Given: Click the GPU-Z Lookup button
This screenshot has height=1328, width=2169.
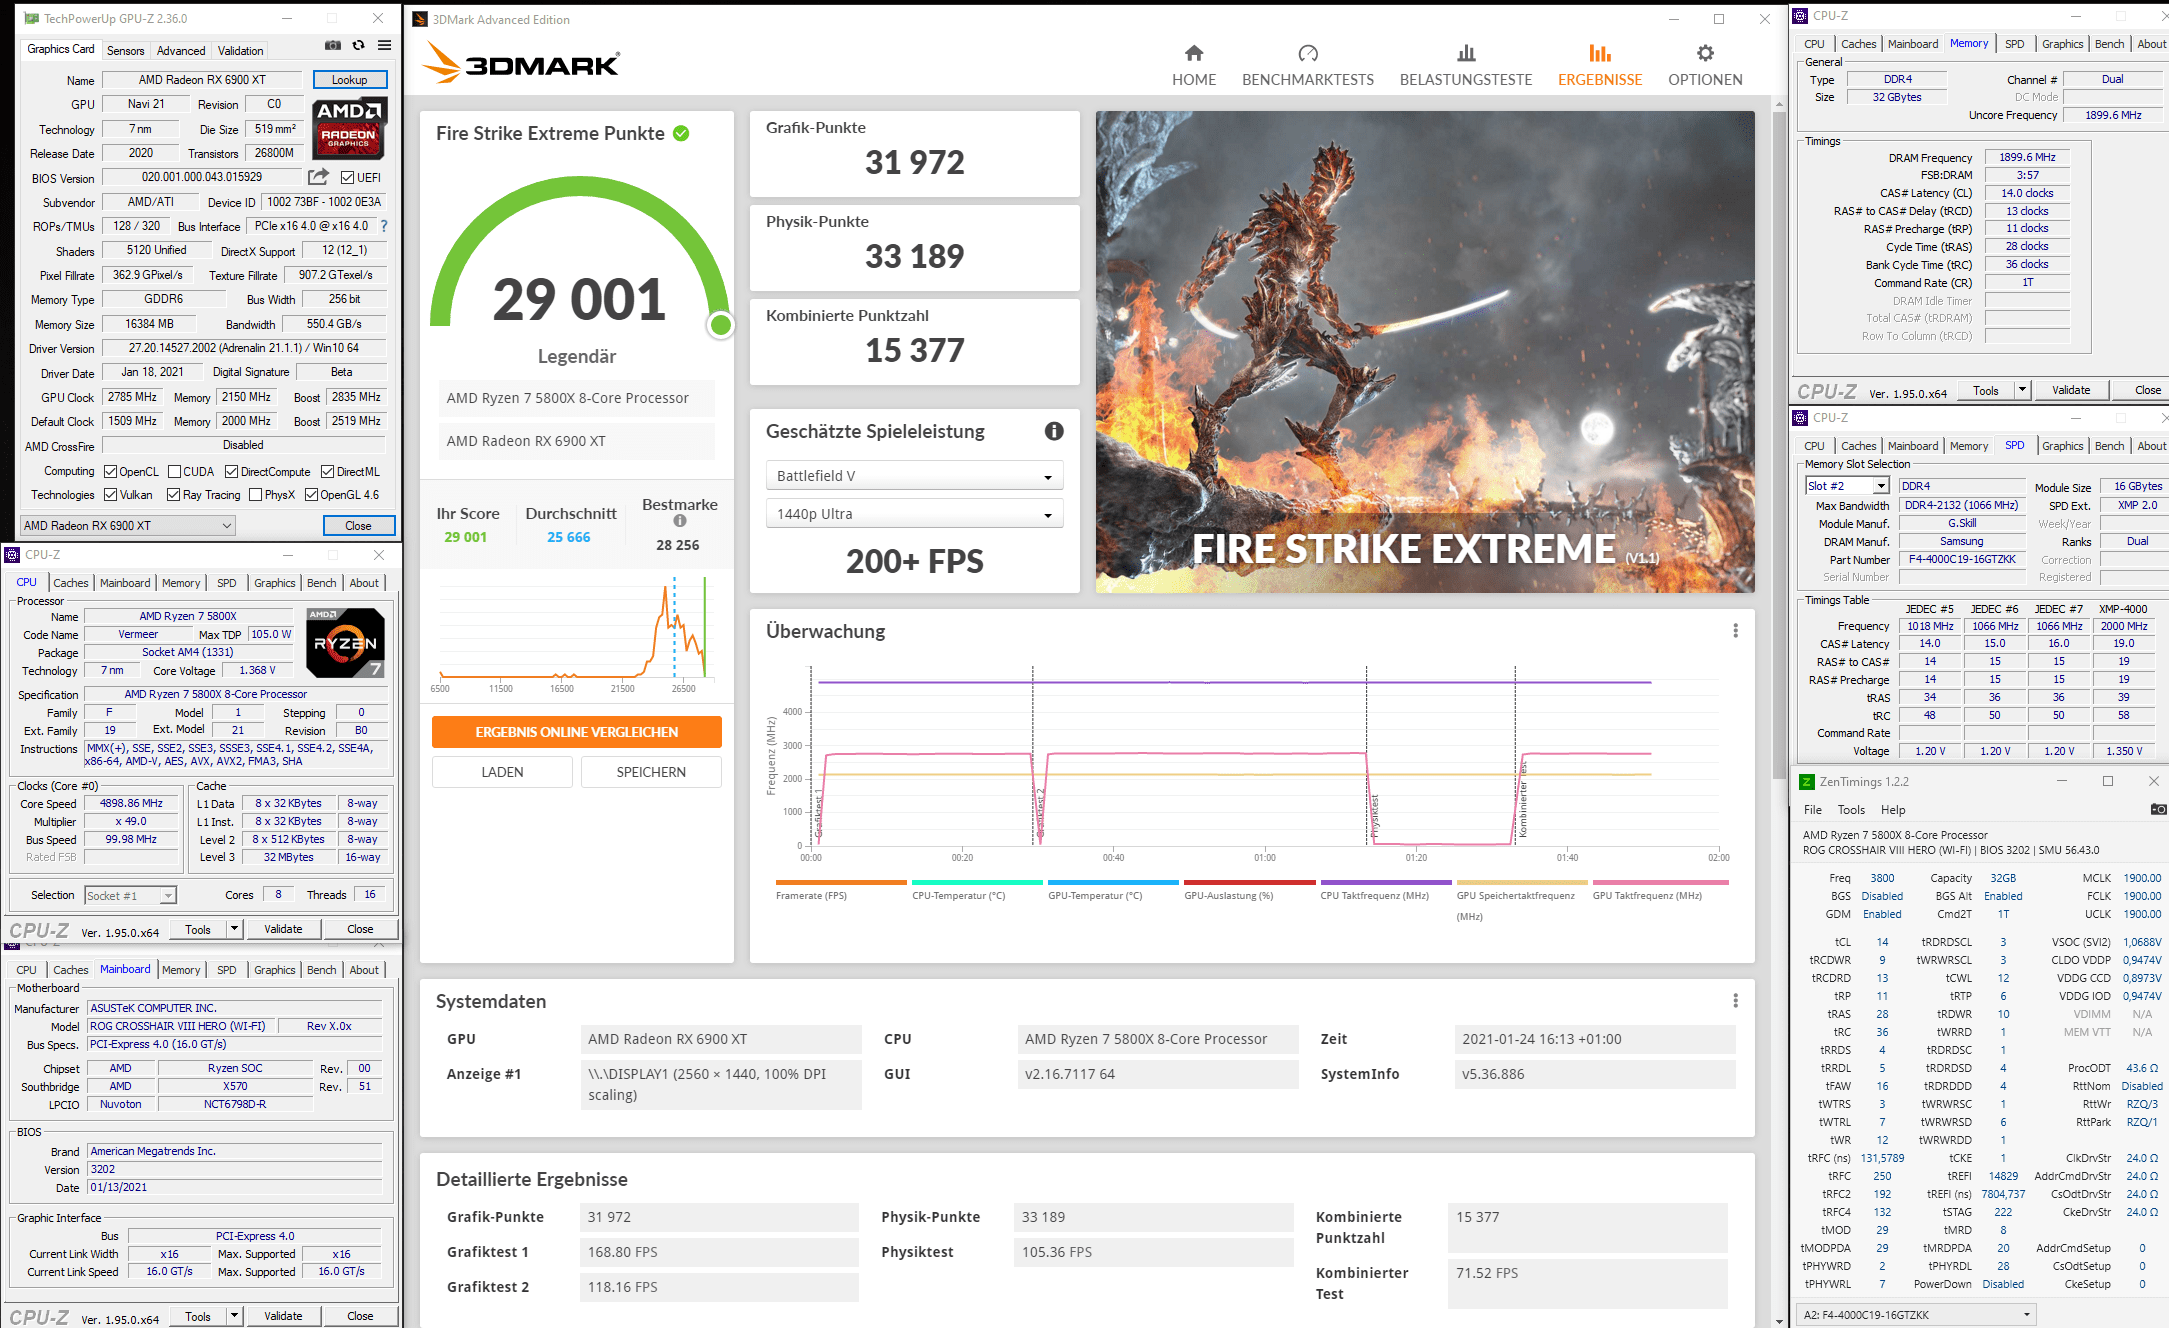Looking at the screenshot, I should (350, 80).
